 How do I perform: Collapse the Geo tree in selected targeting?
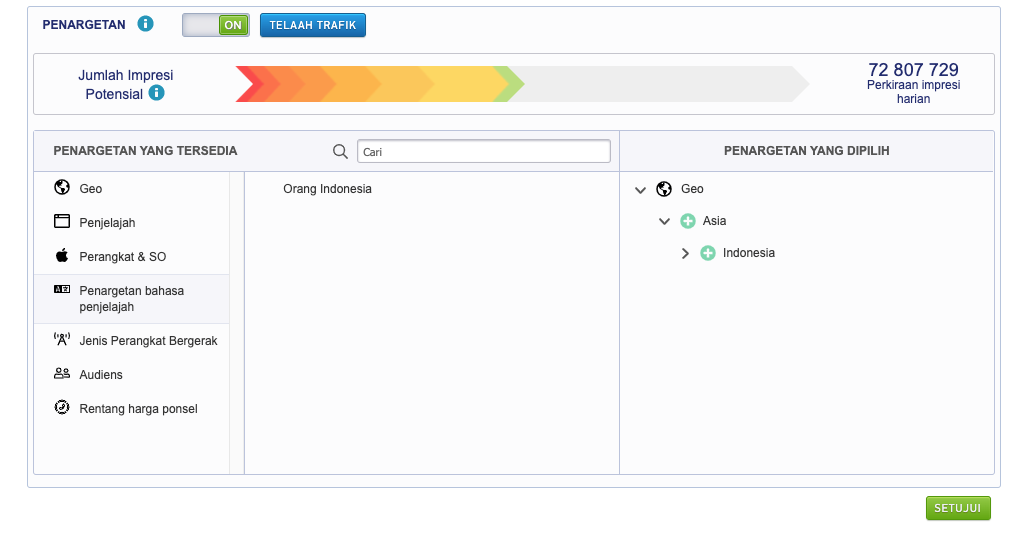click(x=641, y=189)
